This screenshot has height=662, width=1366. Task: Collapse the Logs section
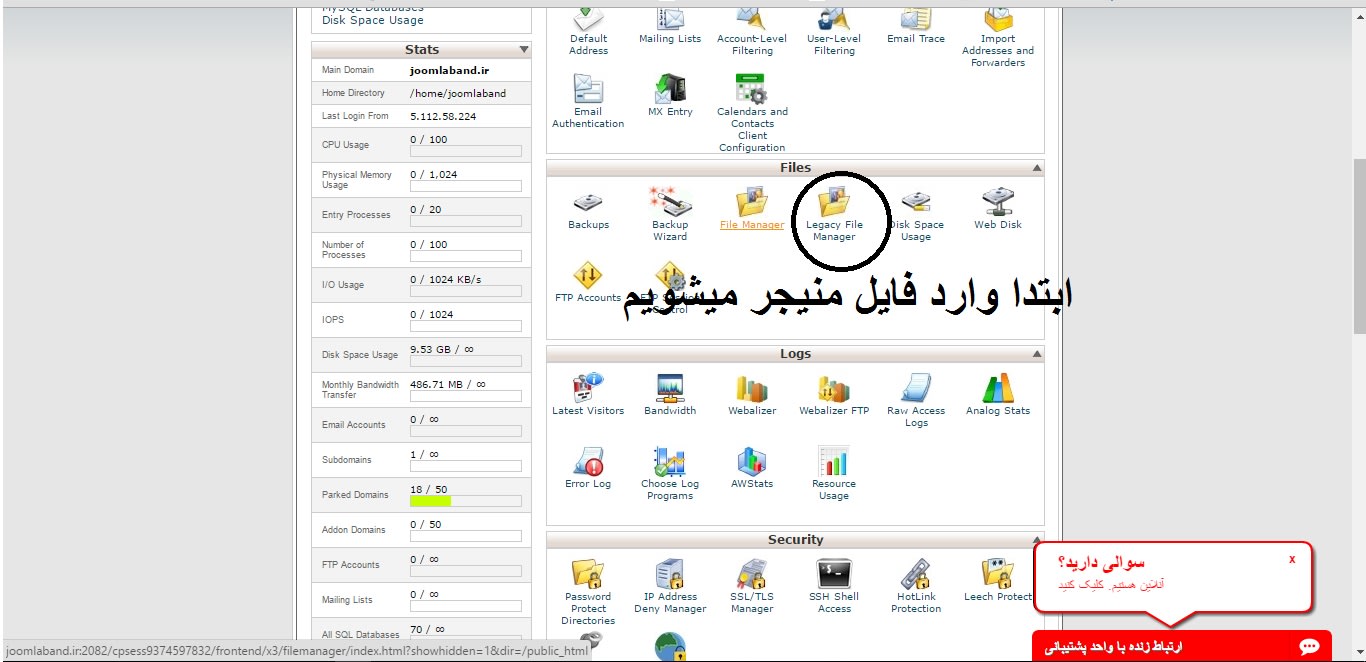point(1035,353)
